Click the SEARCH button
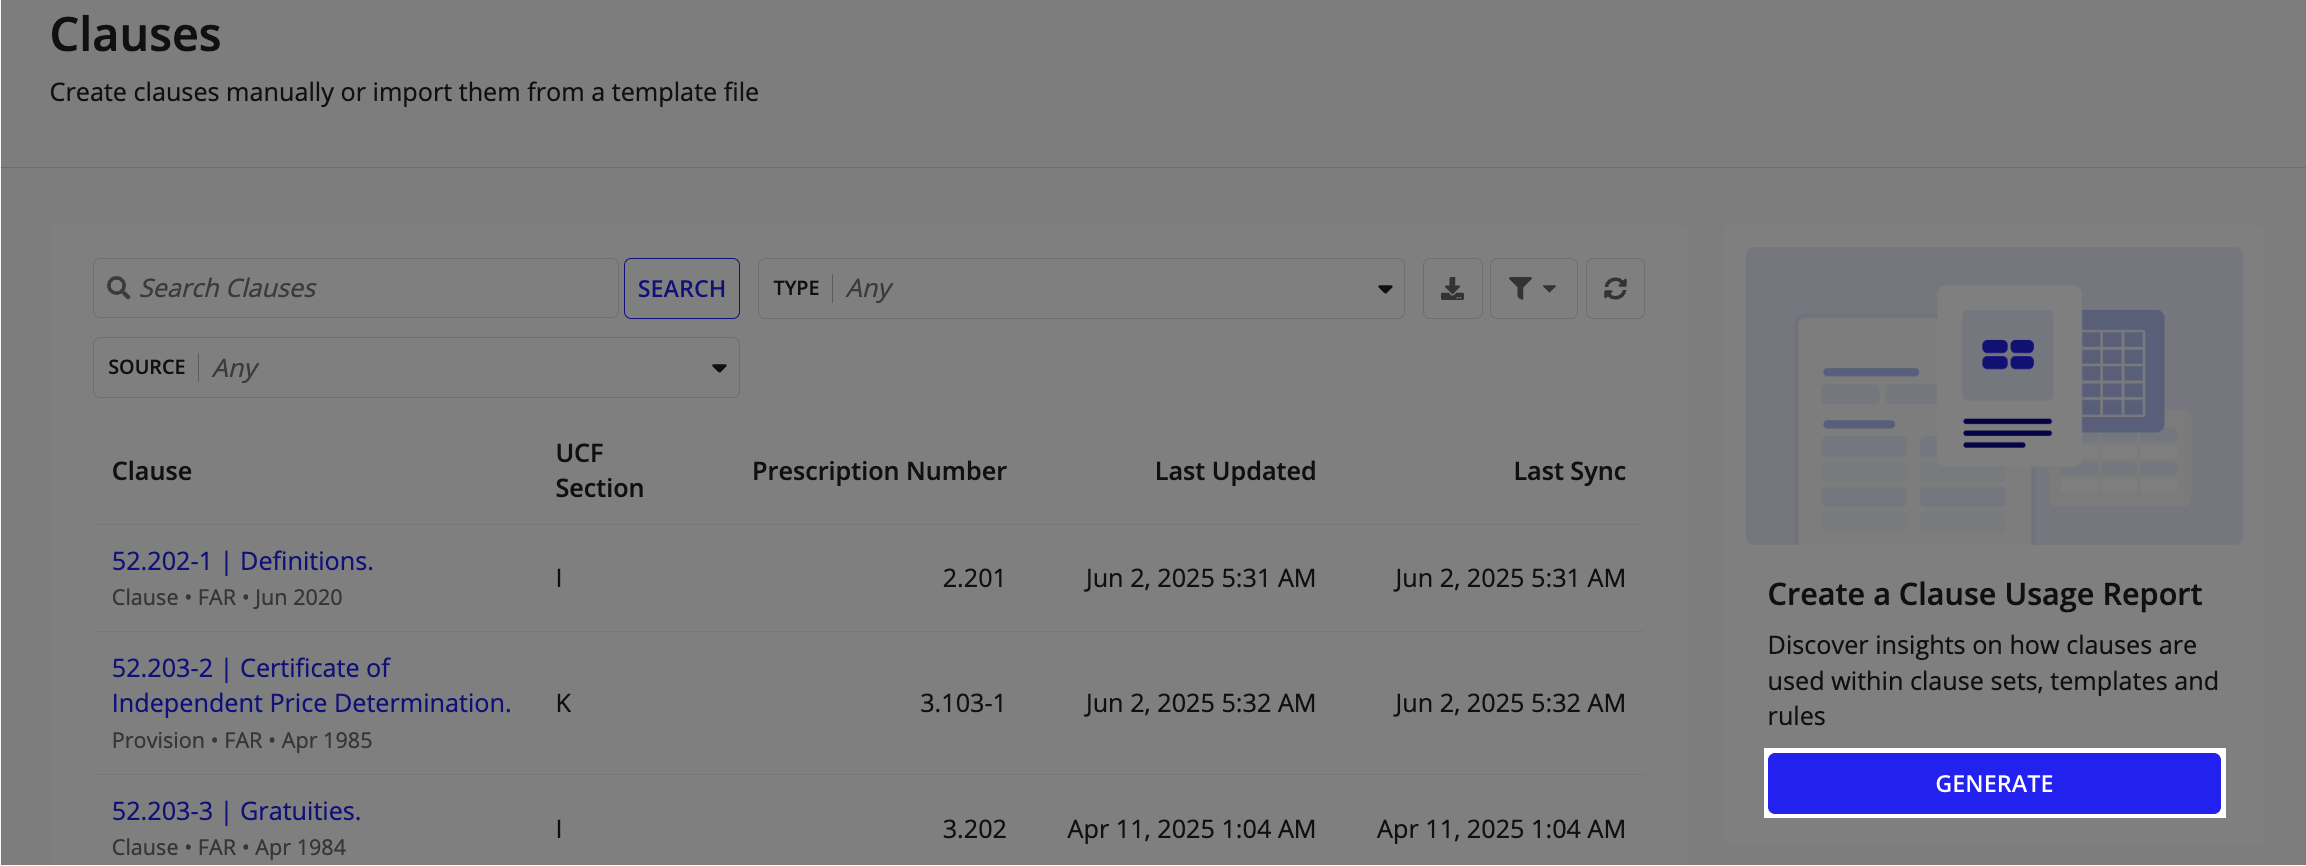The width and height of the screenshot is (2306, 866). [682, 289]
